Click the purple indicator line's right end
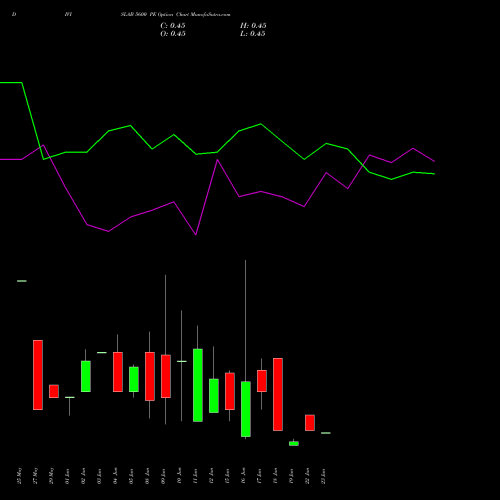Image resolution: width=500 pixels, height=500 pixels. point(434,162)
